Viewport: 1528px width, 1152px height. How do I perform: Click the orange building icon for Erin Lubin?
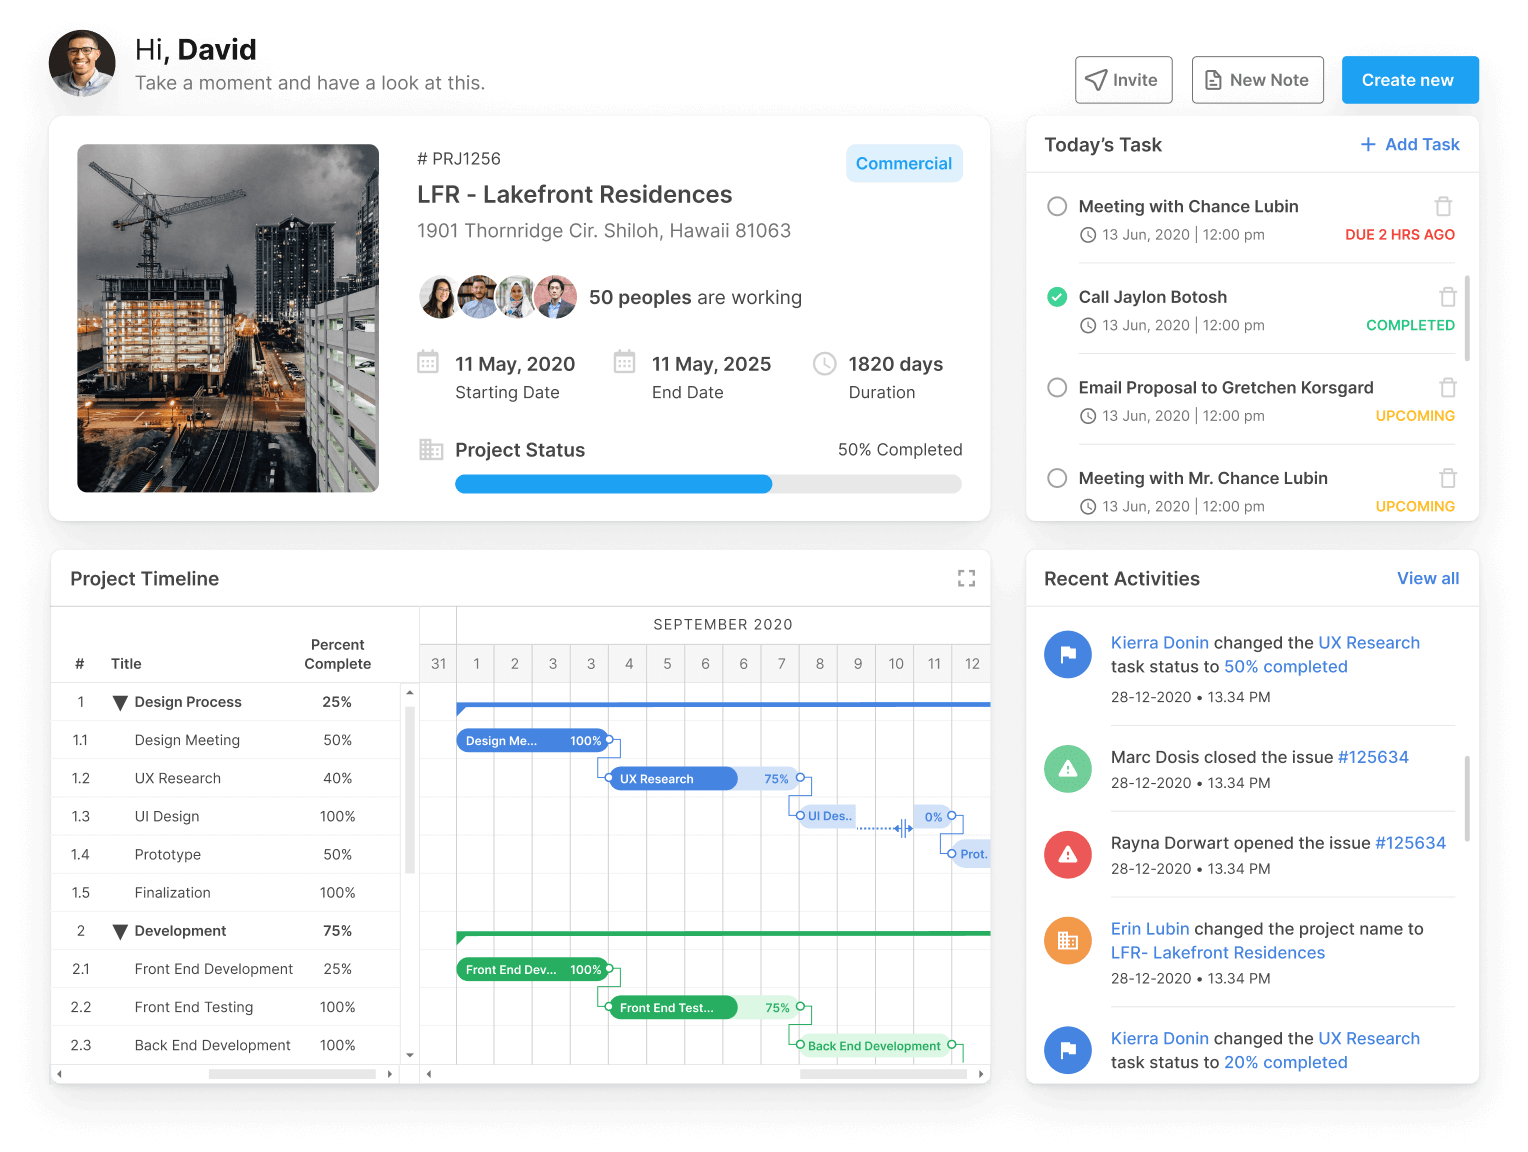(1067, 941)
